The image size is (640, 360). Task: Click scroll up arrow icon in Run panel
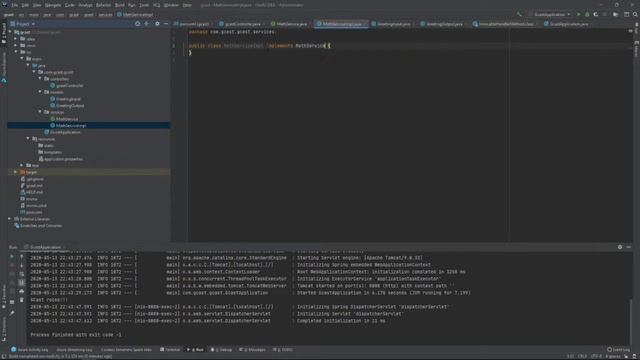click(x=22, y=257)
